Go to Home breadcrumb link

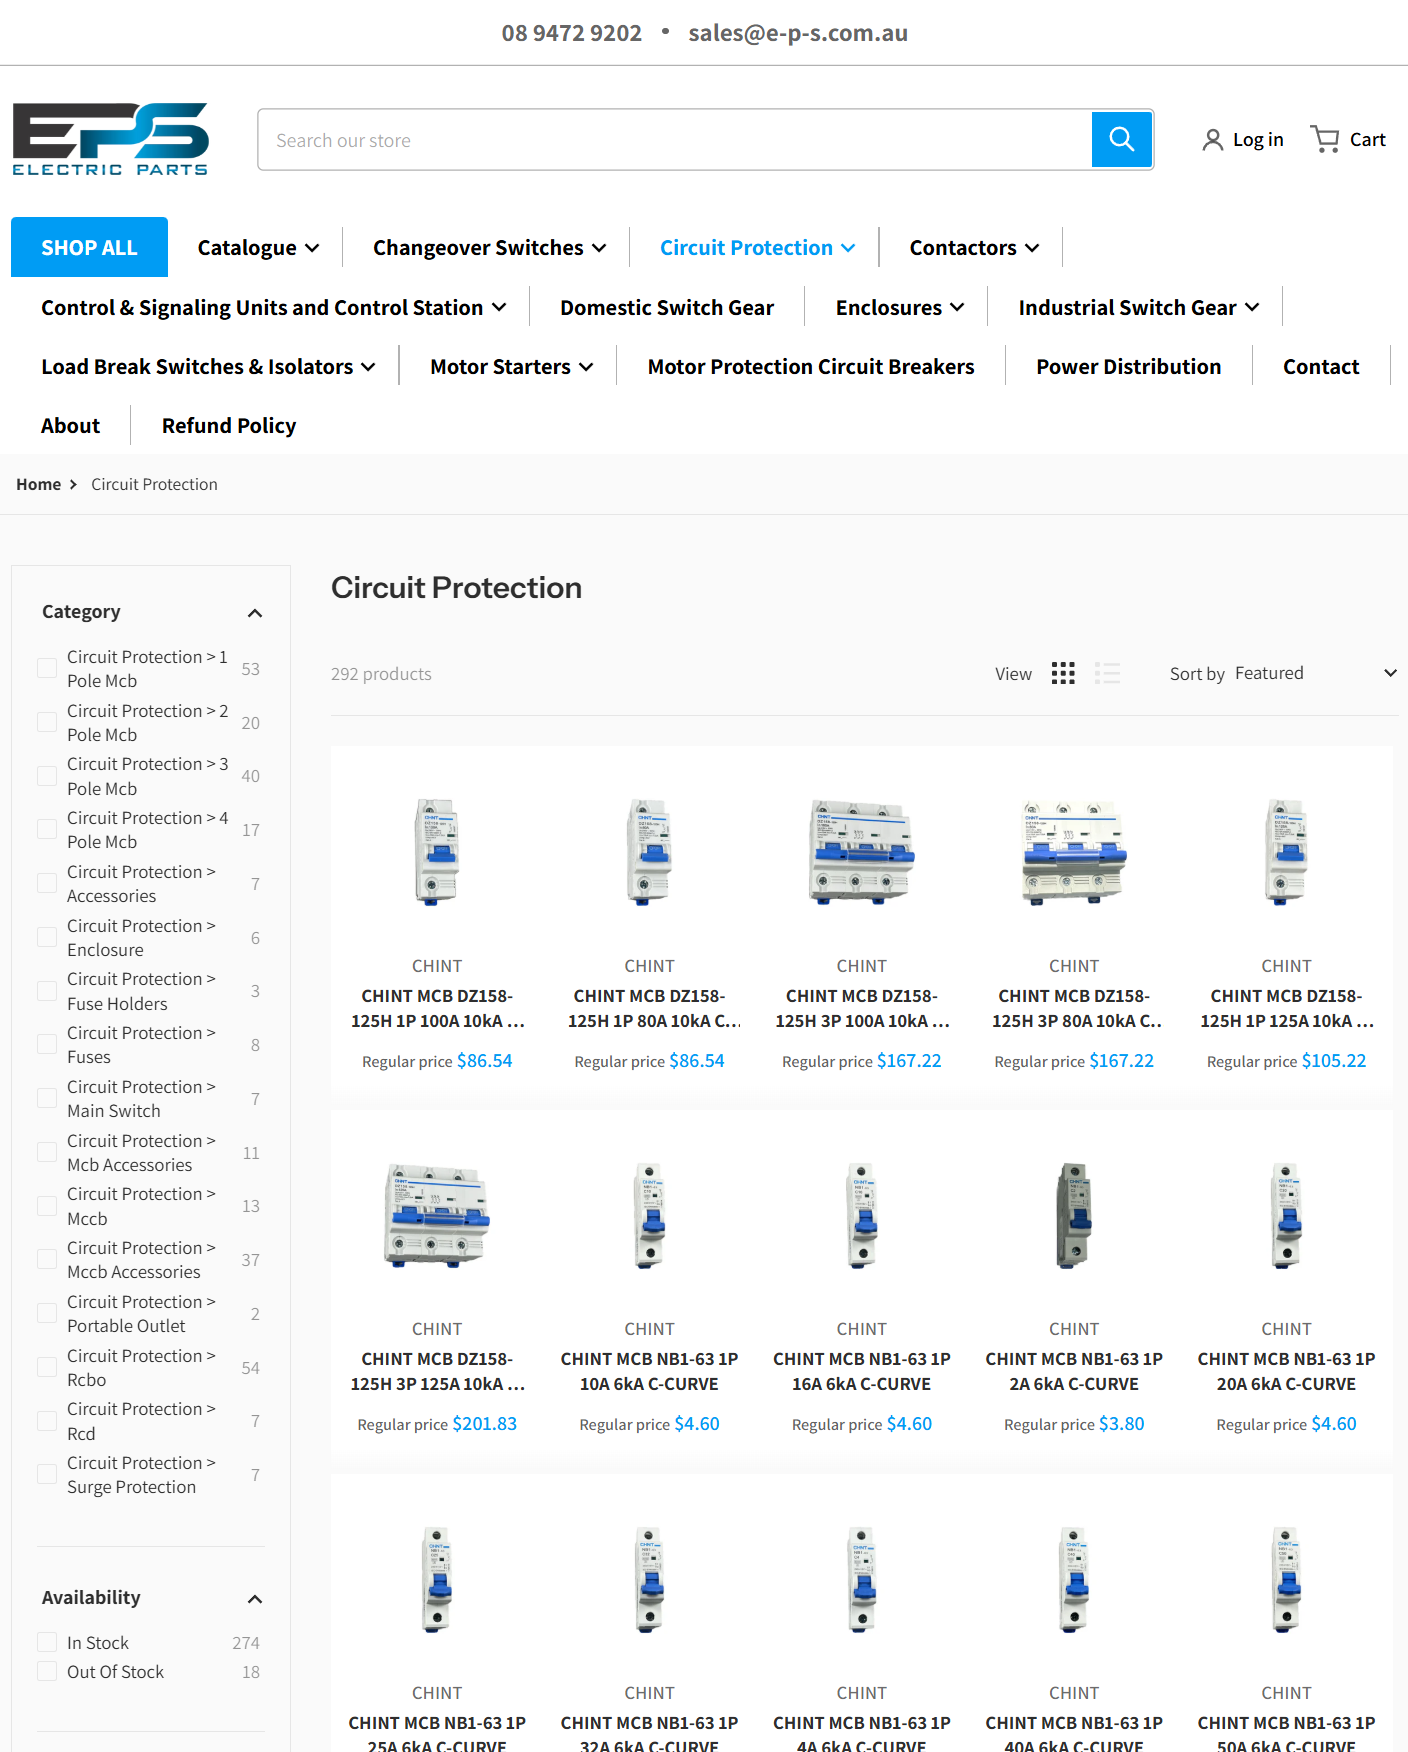coord(38,484)
